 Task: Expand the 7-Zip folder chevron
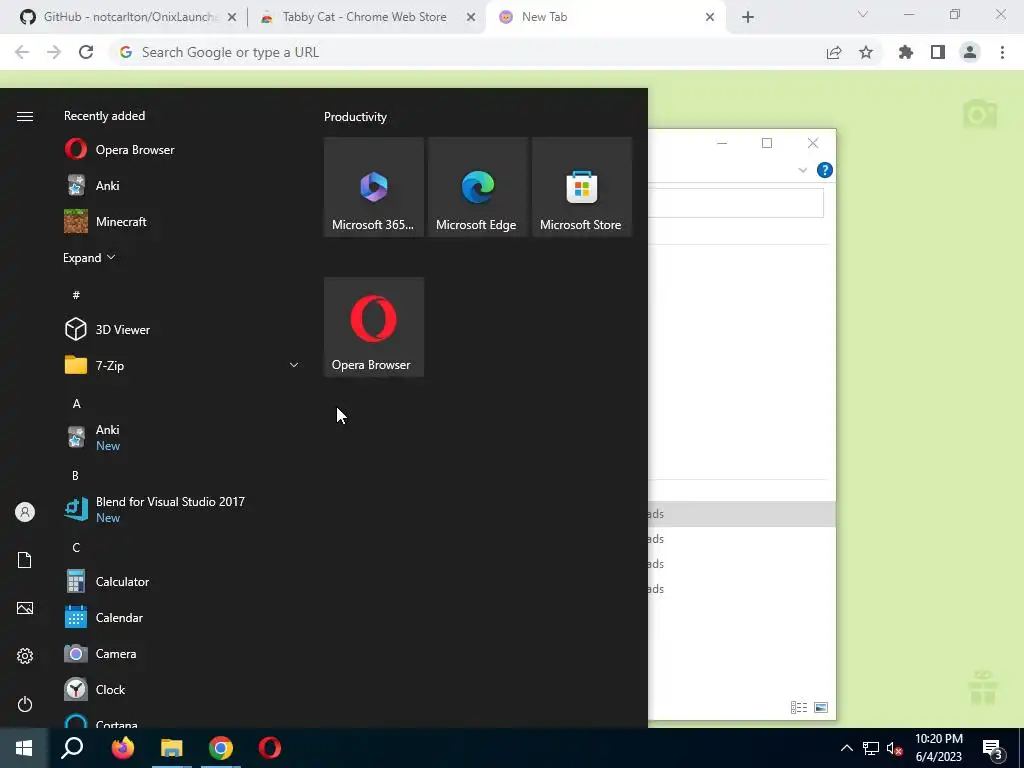click(x=294, y=365)
